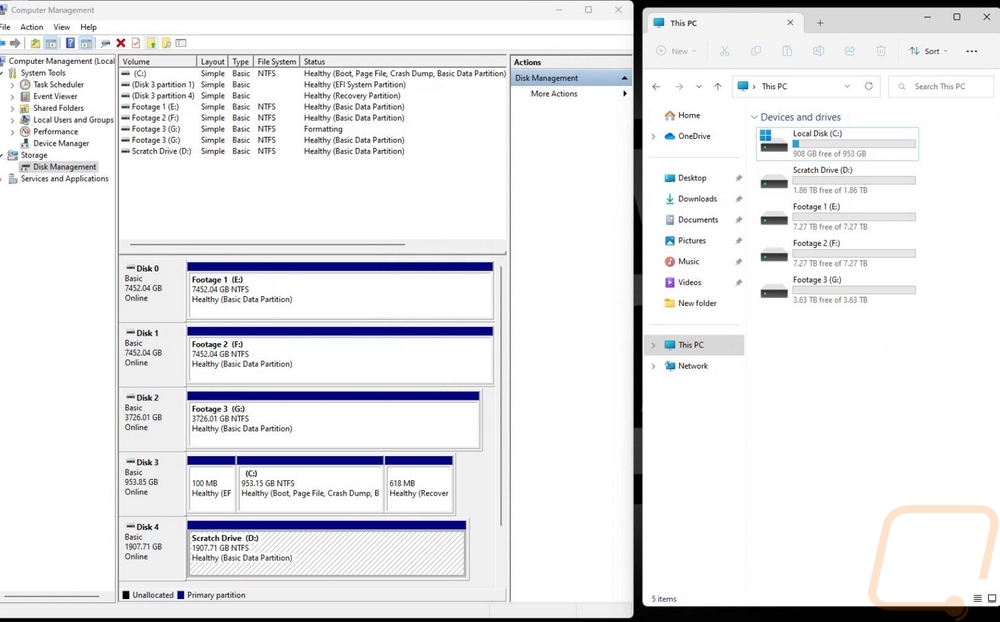
Task: Click the Search This PC field
Action: tap(941, 86)
